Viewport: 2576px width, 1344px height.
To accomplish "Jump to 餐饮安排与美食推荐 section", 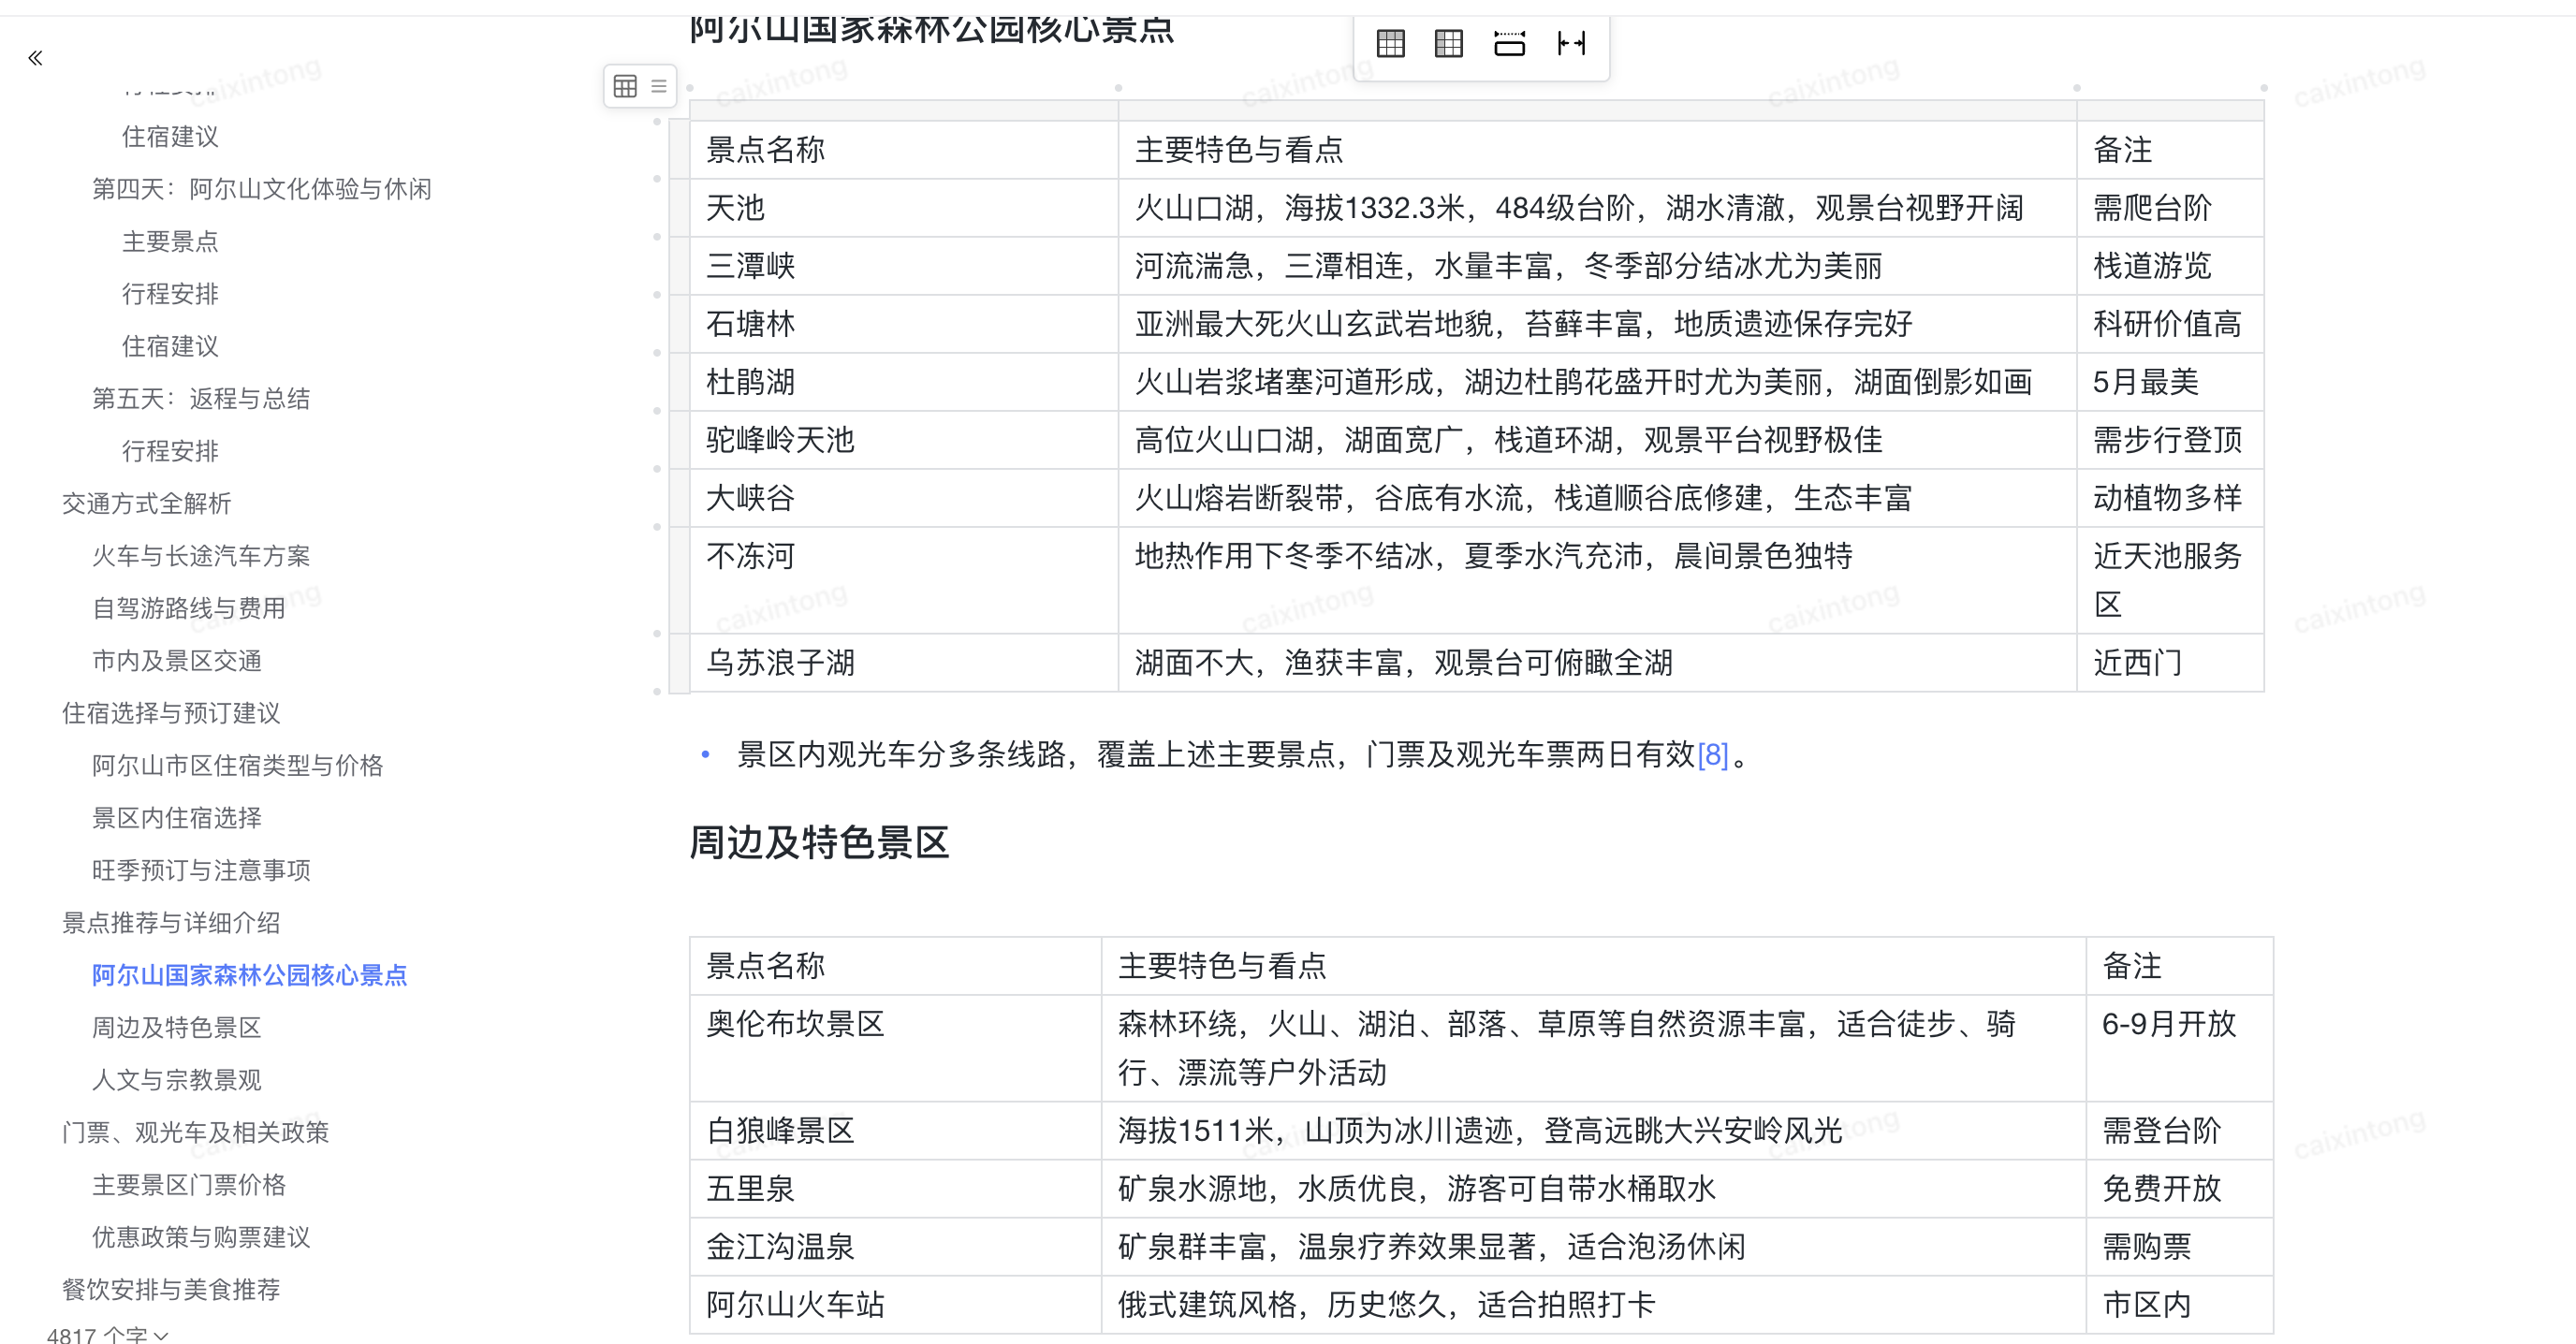I will pyautogui.click(x=171, y=1290).
